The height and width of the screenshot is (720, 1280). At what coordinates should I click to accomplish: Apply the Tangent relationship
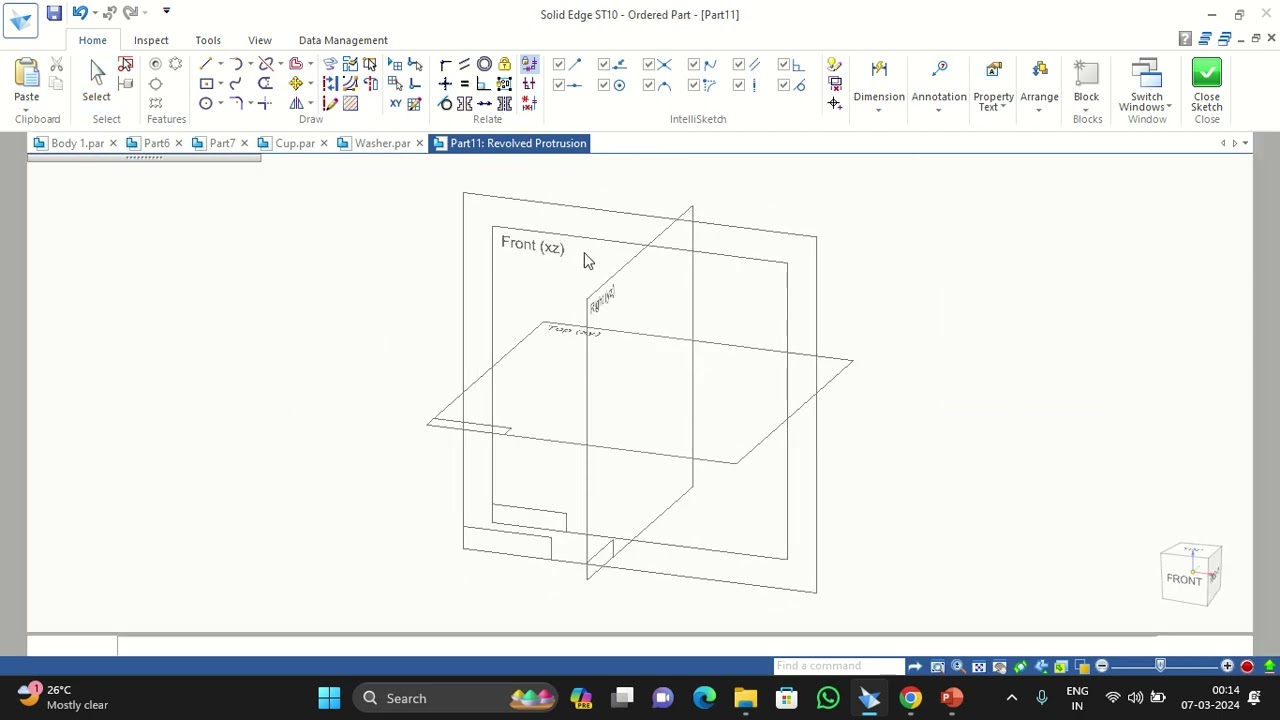pos(445,103)
